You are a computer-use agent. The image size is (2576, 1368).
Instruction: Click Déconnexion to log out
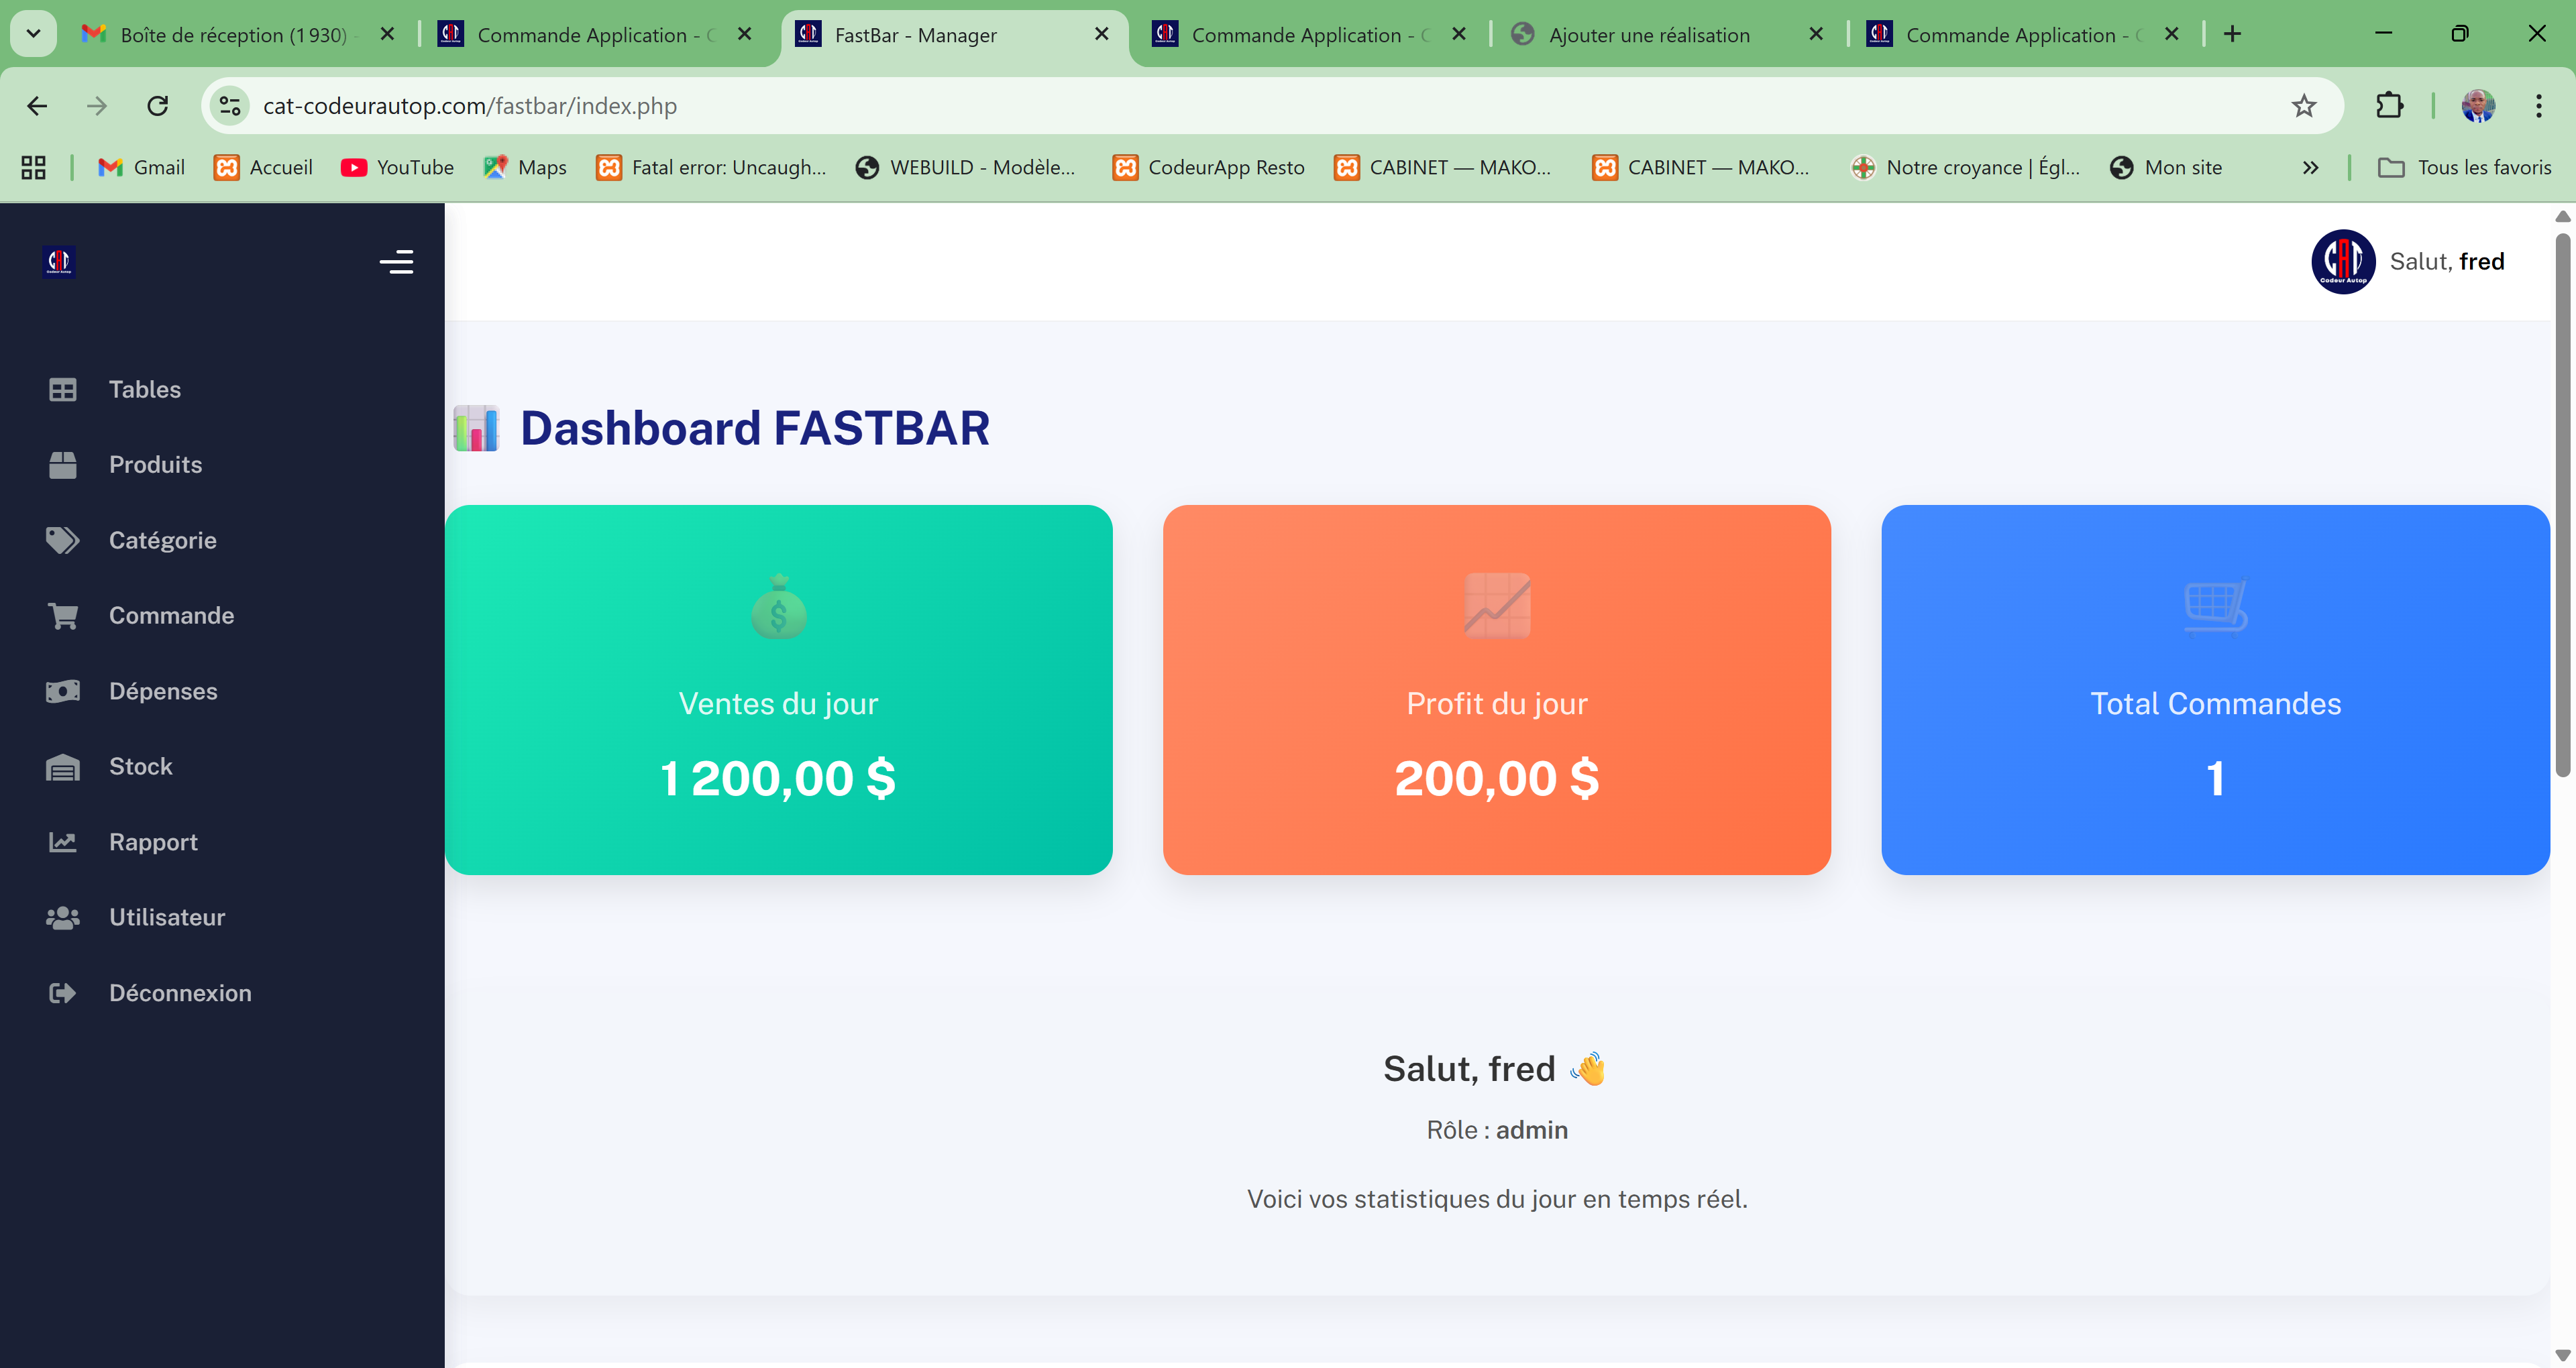point(180,993)
